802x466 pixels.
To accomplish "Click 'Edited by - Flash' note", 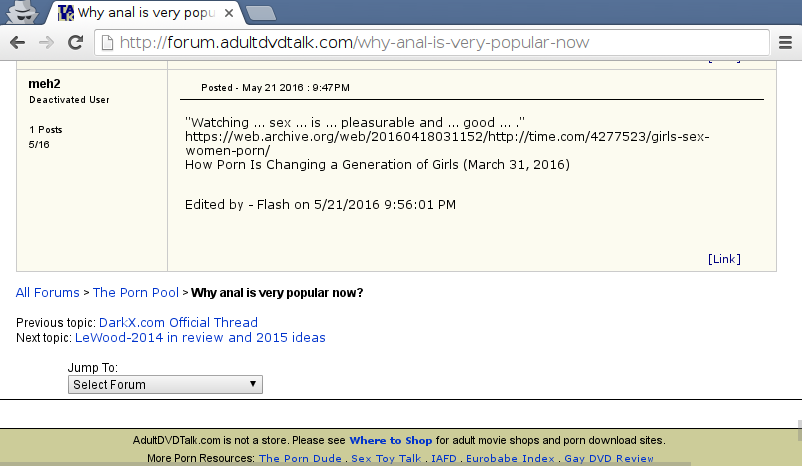I will click(x=320, y=205).
